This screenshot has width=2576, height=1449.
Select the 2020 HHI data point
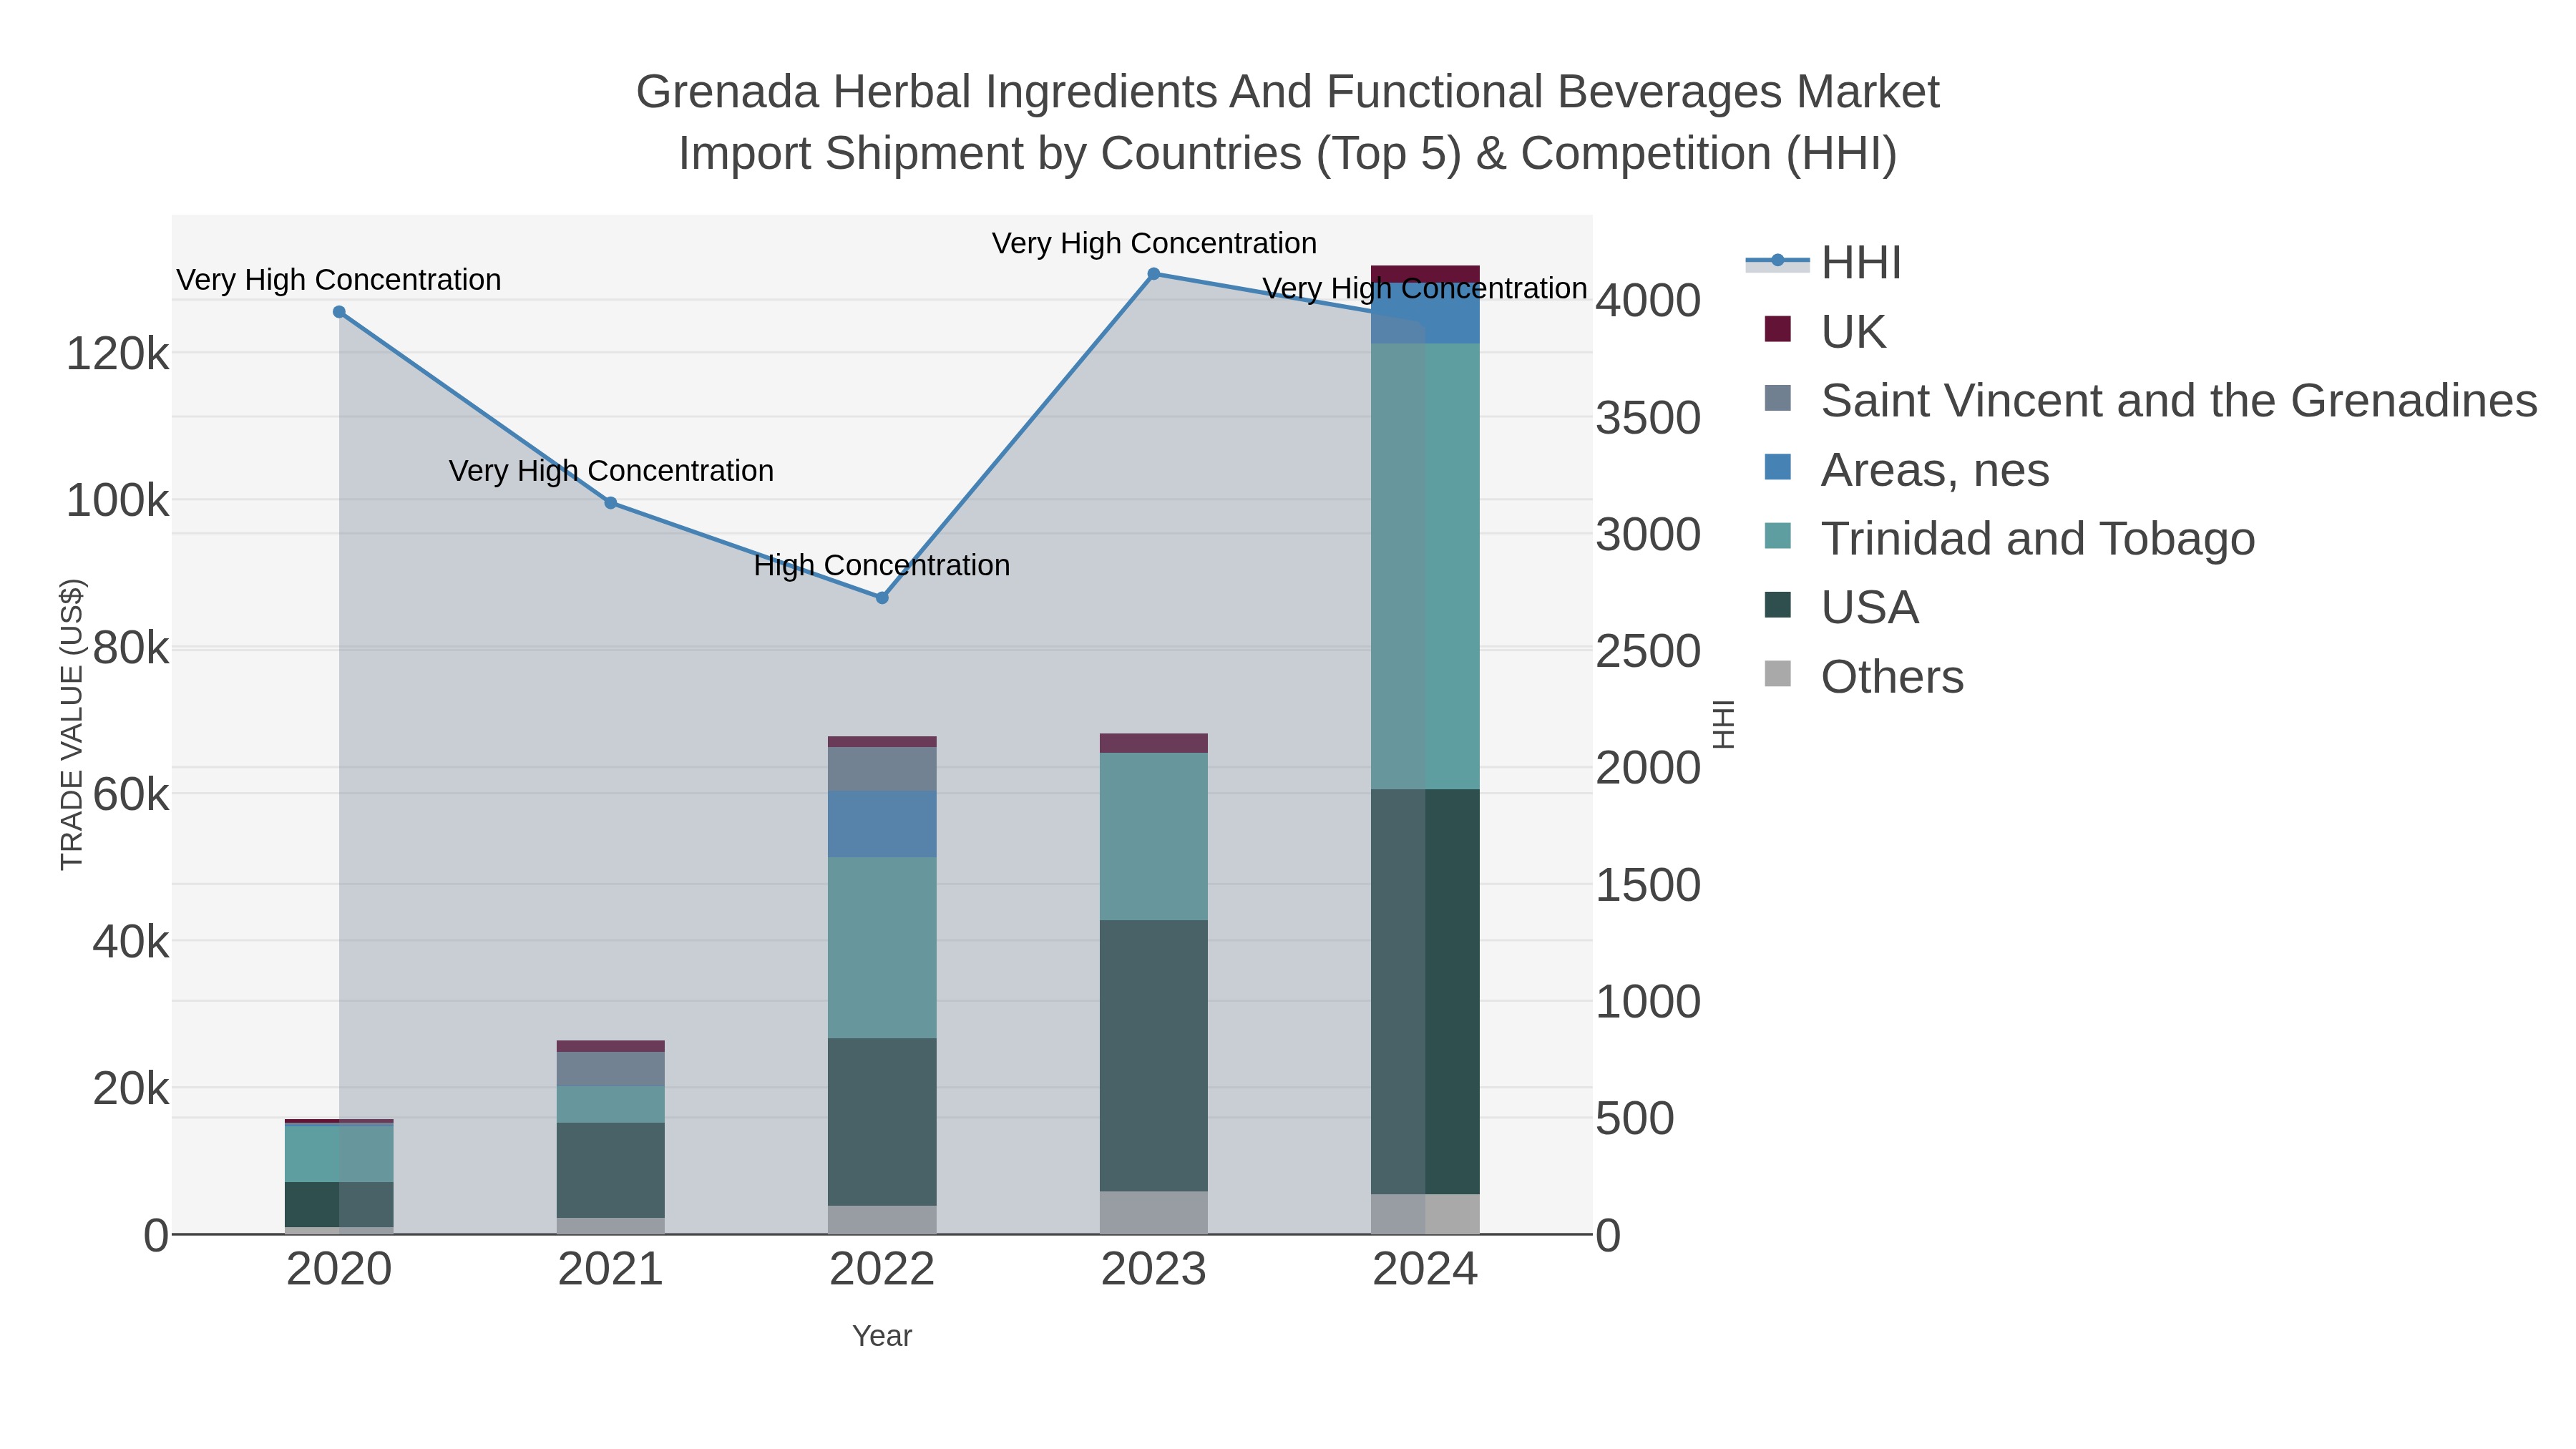[339, 312]
